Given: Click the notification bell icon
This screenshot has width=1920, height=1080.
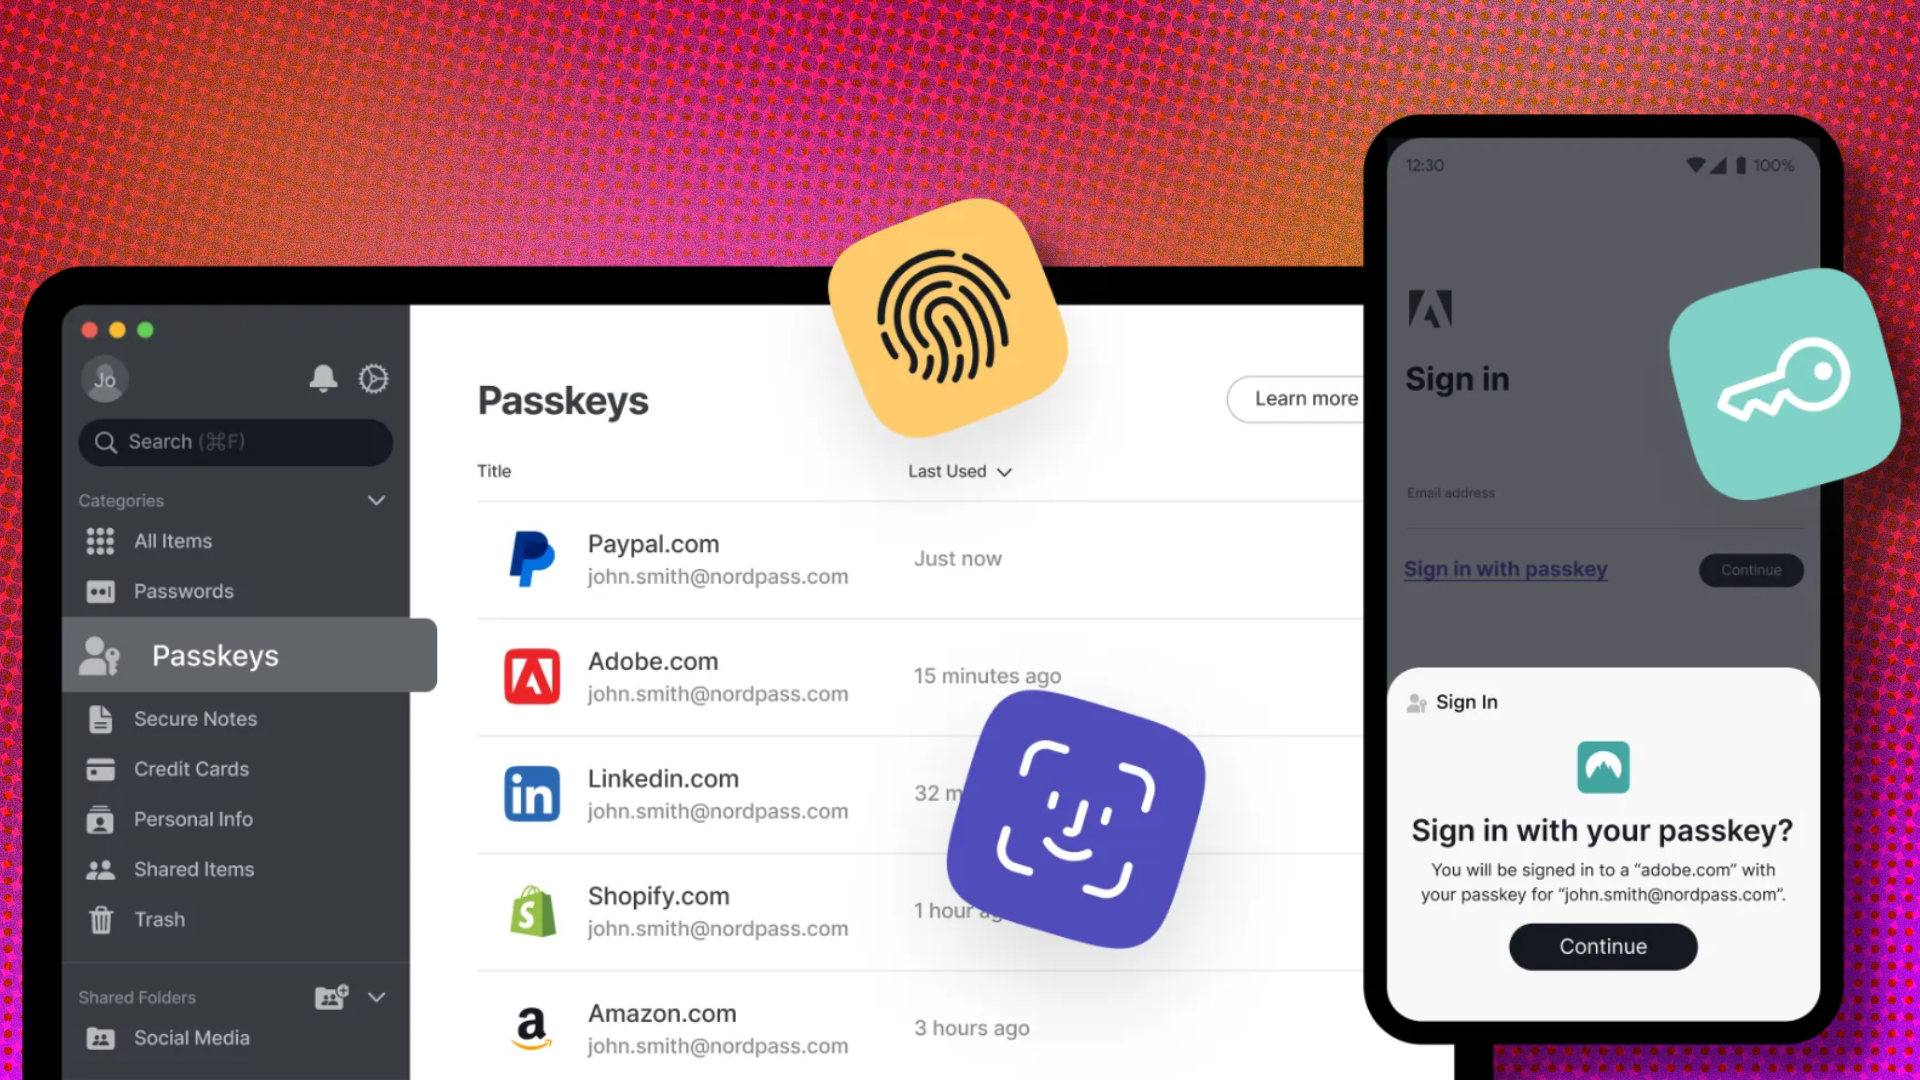Looking at the screenshot, I should 323,380.
